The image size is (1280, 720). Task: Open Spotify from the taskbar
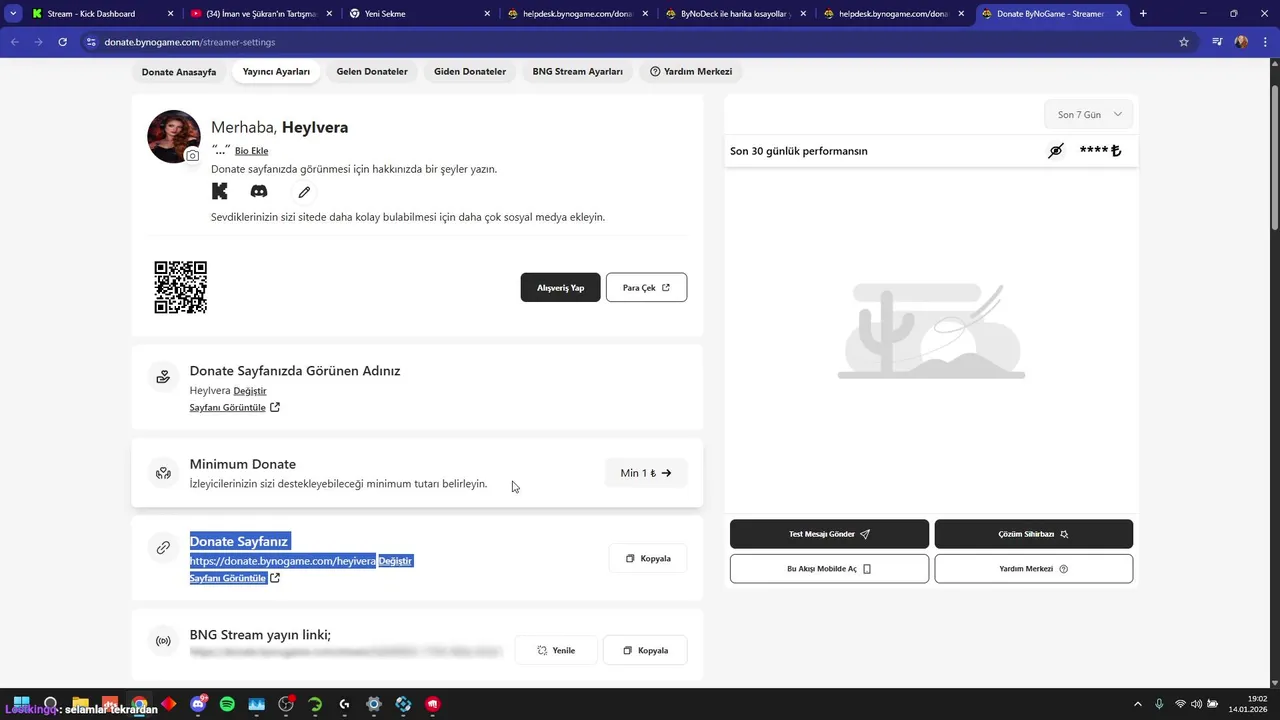[x=227, y=704]
